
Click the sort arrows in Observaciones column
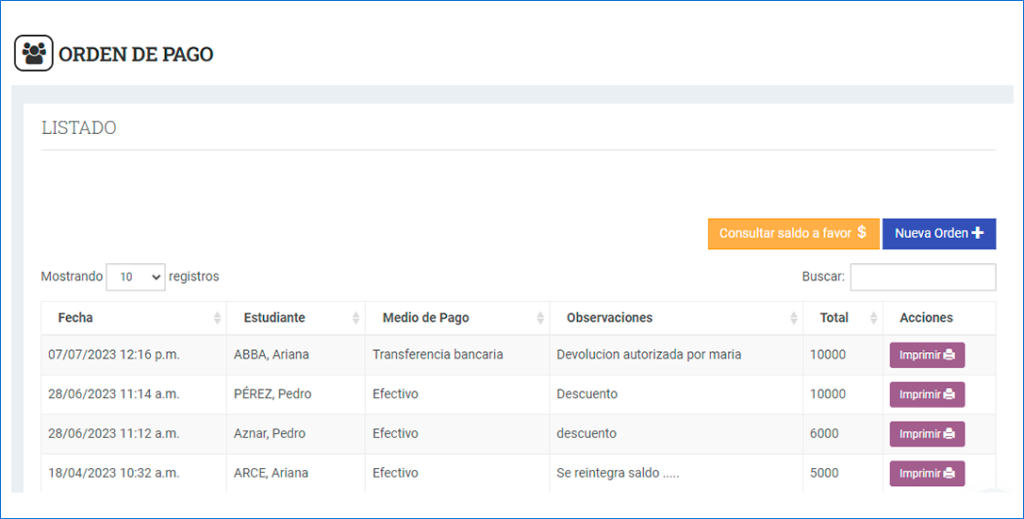click(794, 318)
